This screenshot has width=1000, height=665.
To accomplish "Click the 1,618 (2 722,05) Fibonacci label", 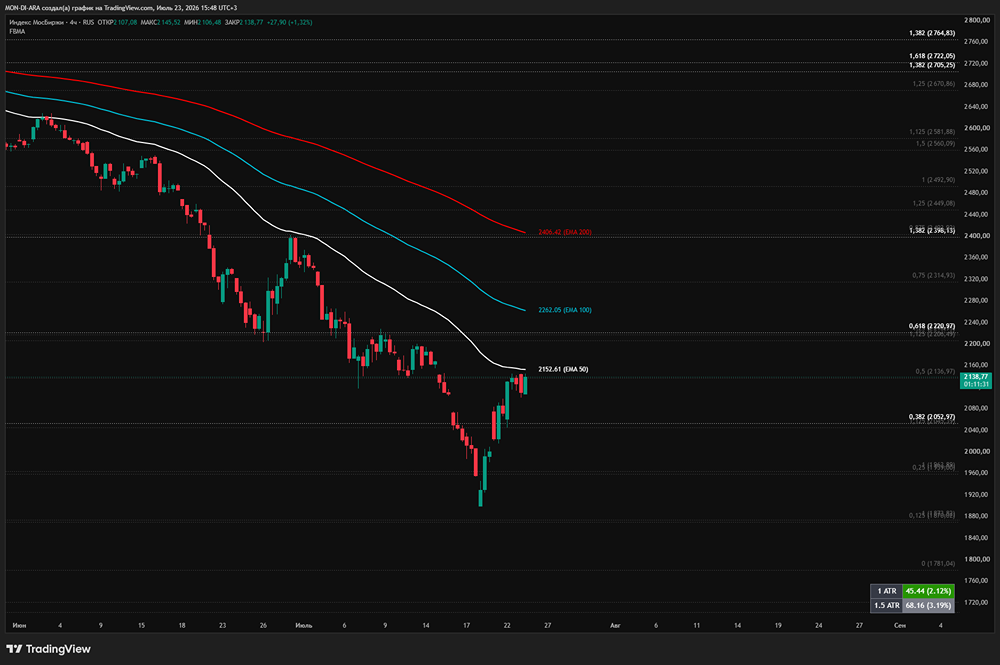I will tap(932, 56).
